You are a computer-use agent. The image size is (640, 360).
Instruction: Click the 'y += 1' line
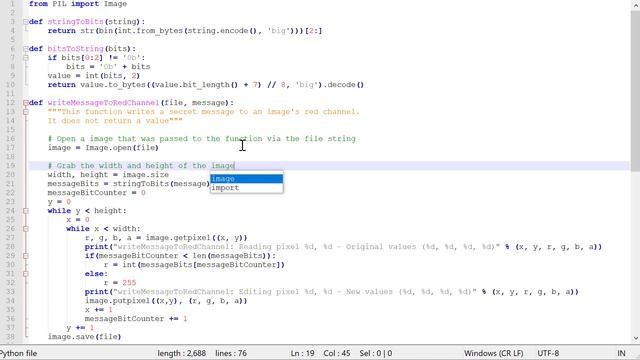80,328
